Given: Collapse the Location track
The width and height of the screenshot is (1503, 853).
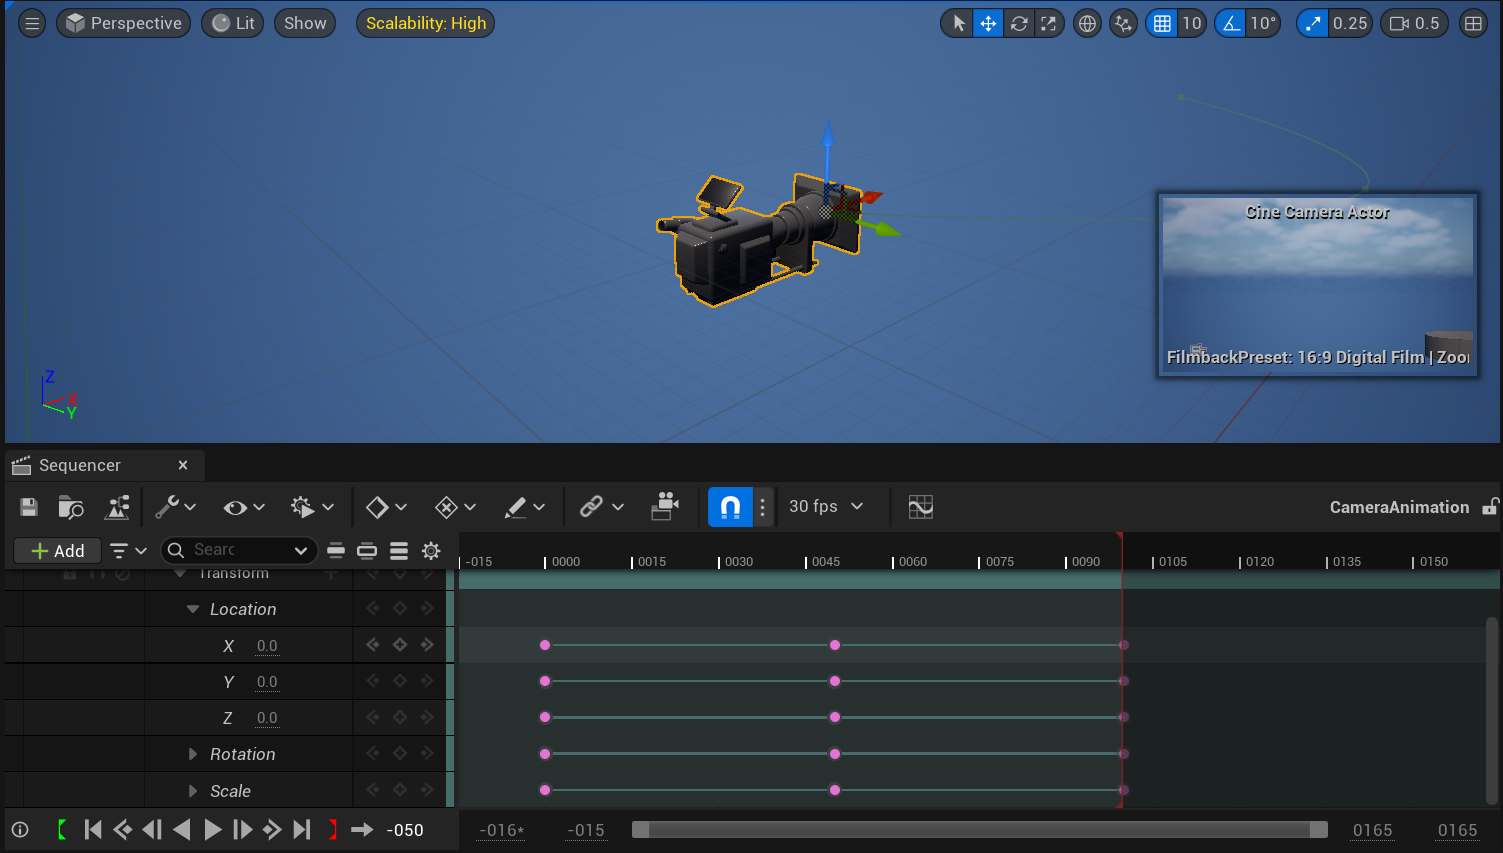Looking at the screenshot, I should click(x=193, y=609).
